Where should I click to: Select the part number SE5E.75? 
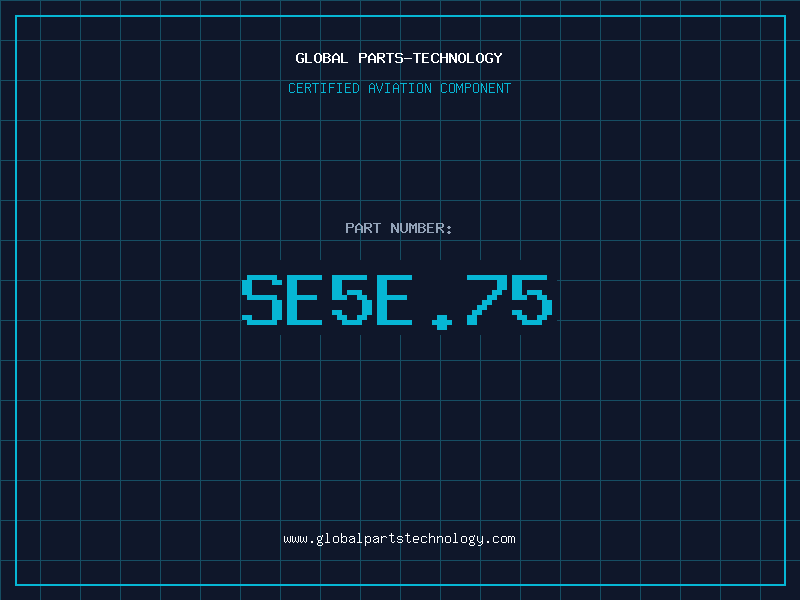(397, 301)
